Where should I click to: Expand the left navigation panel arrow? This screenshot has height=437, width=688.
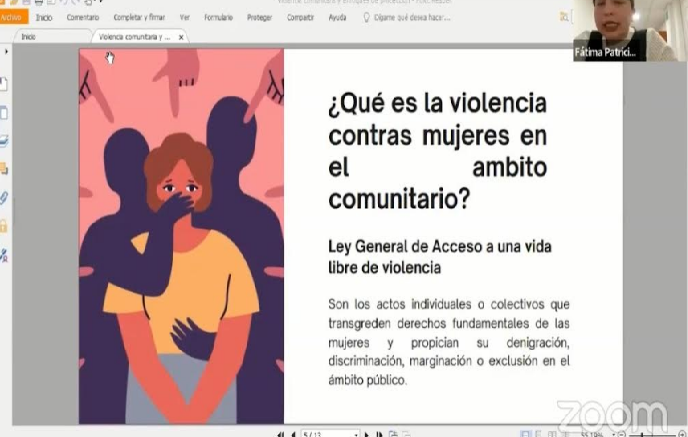coord(5,50)
